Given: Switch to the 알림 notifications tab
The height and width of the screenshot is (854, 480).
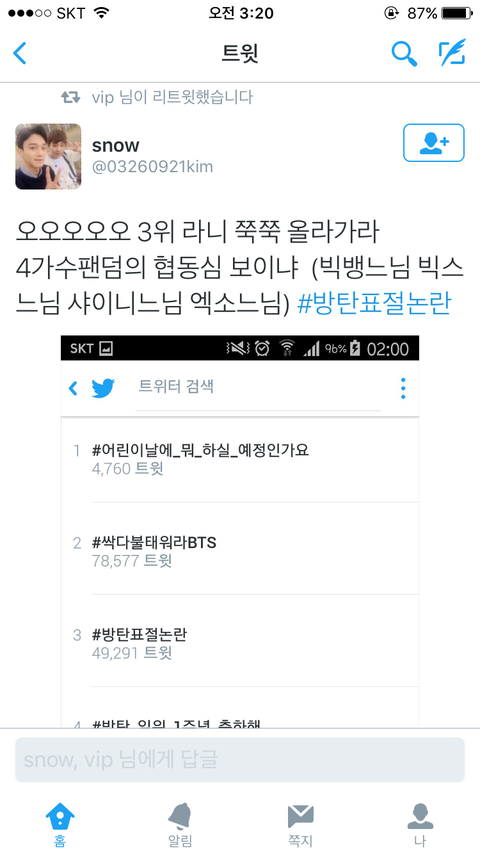Looking at the screenshot, I should pos(180,826).
